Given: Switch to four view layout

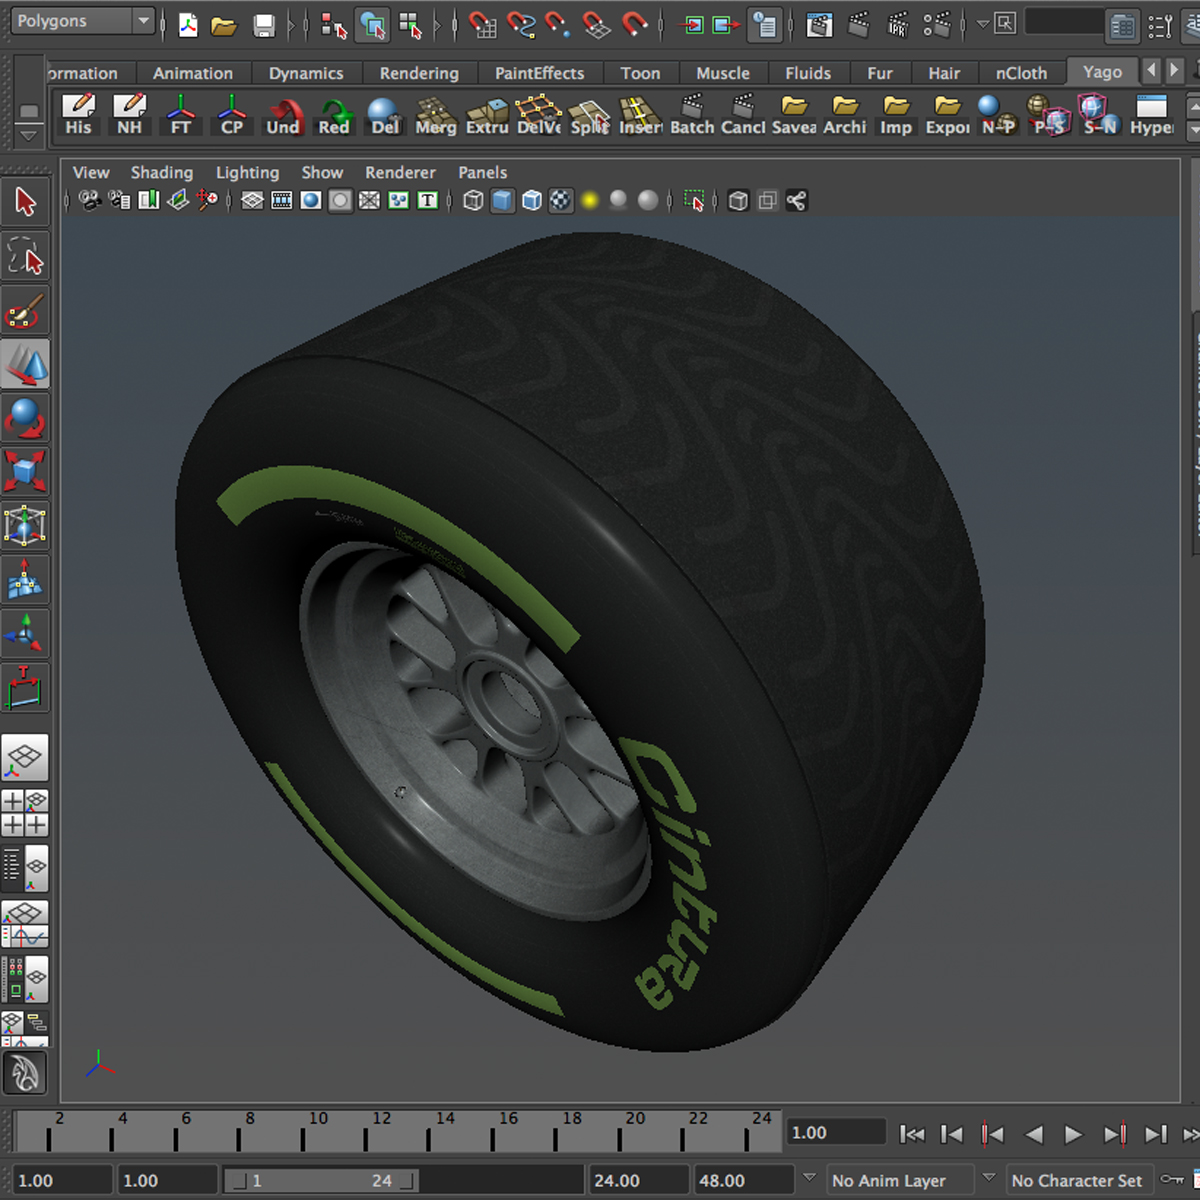Looking at the screenshot, I should (25, 812).
